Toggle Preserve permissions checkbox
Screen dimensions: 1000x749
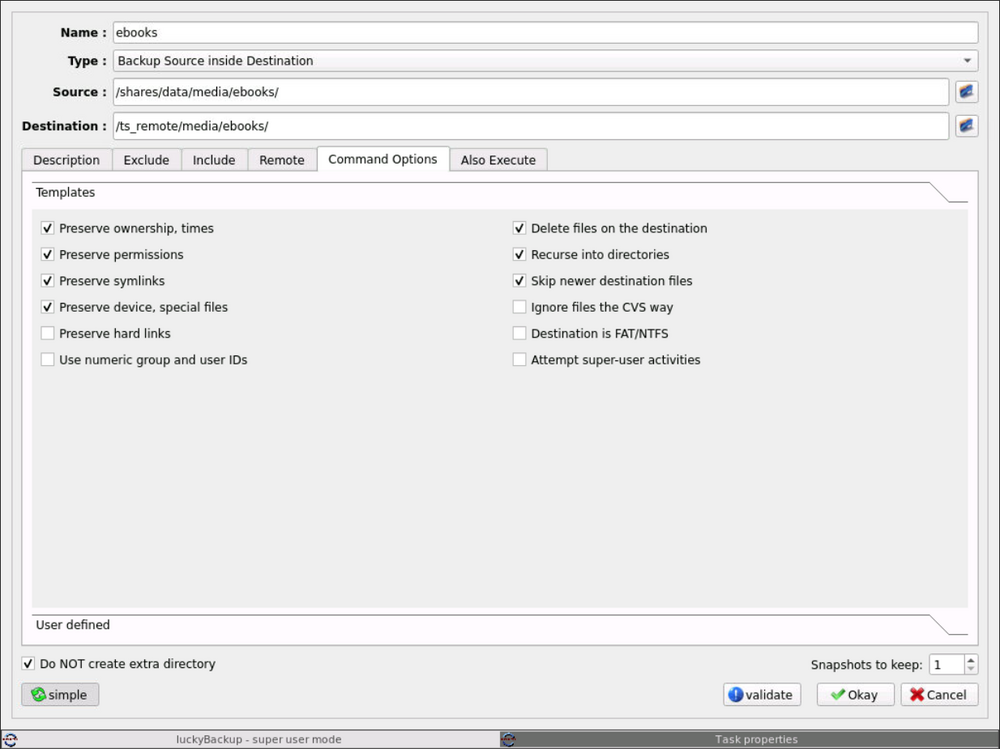point(48,255)
